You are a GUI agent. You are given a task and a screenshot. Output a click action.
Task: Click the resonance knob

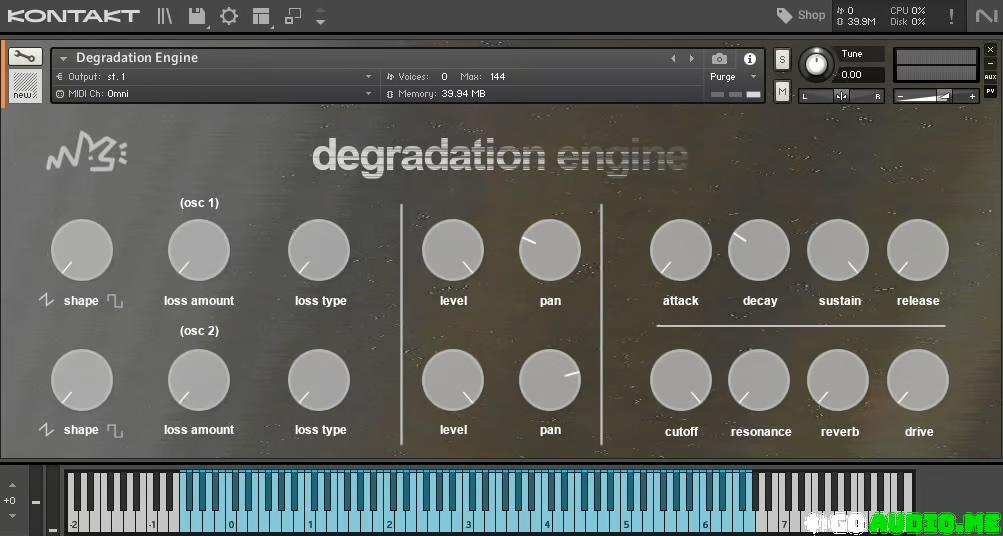tap(759, 380)
